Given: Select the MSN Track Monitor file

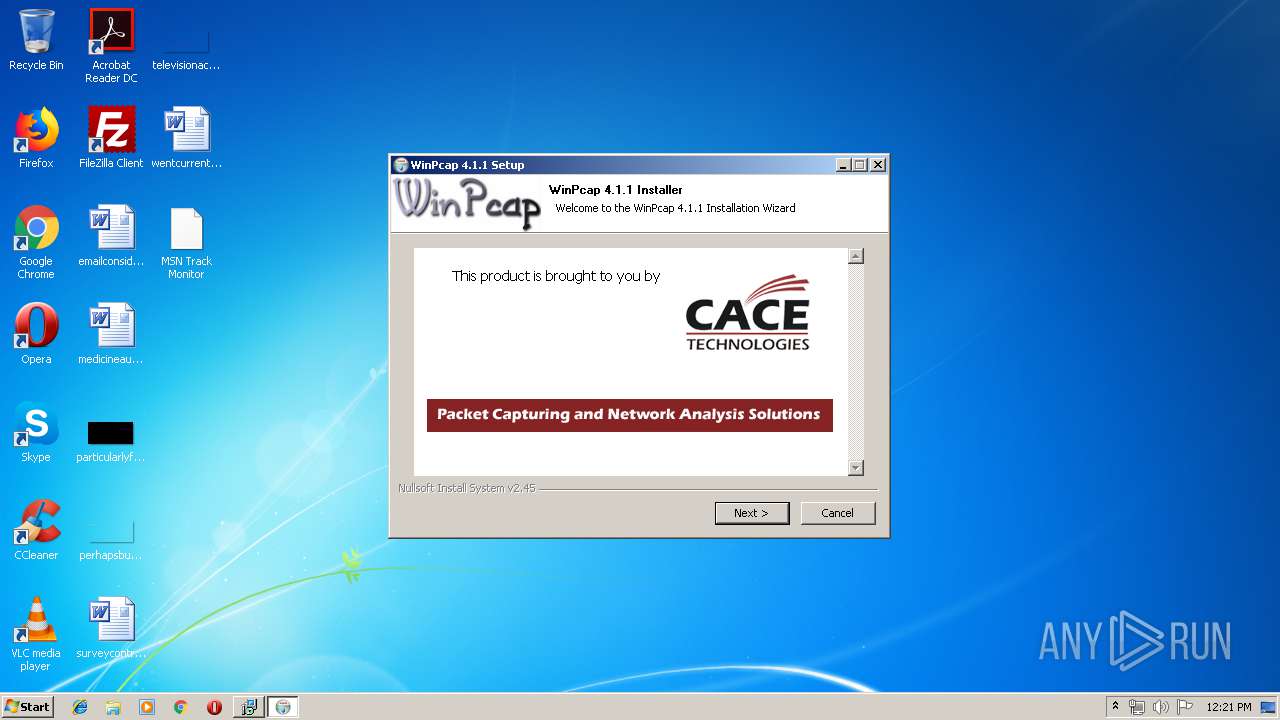Looking at the screenshot, I should click(x=186, y=243).
